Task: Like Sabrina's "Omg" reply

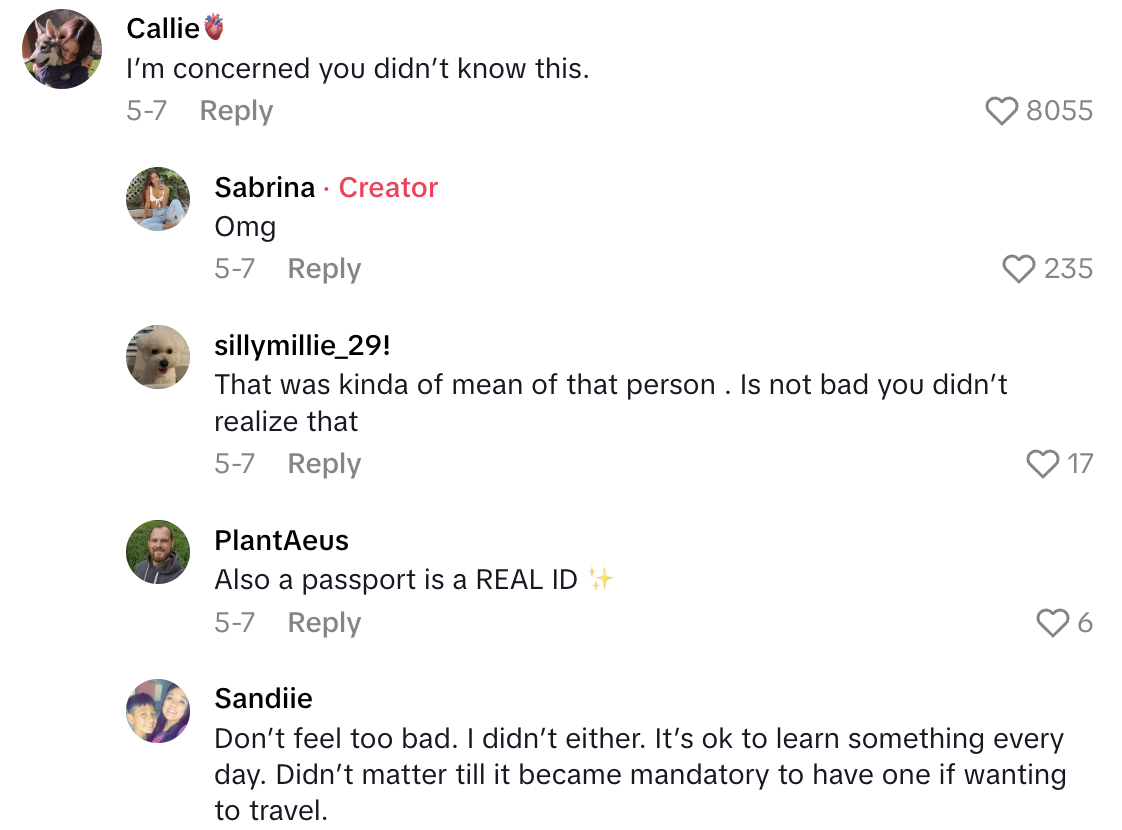Action: (1019, 268)
